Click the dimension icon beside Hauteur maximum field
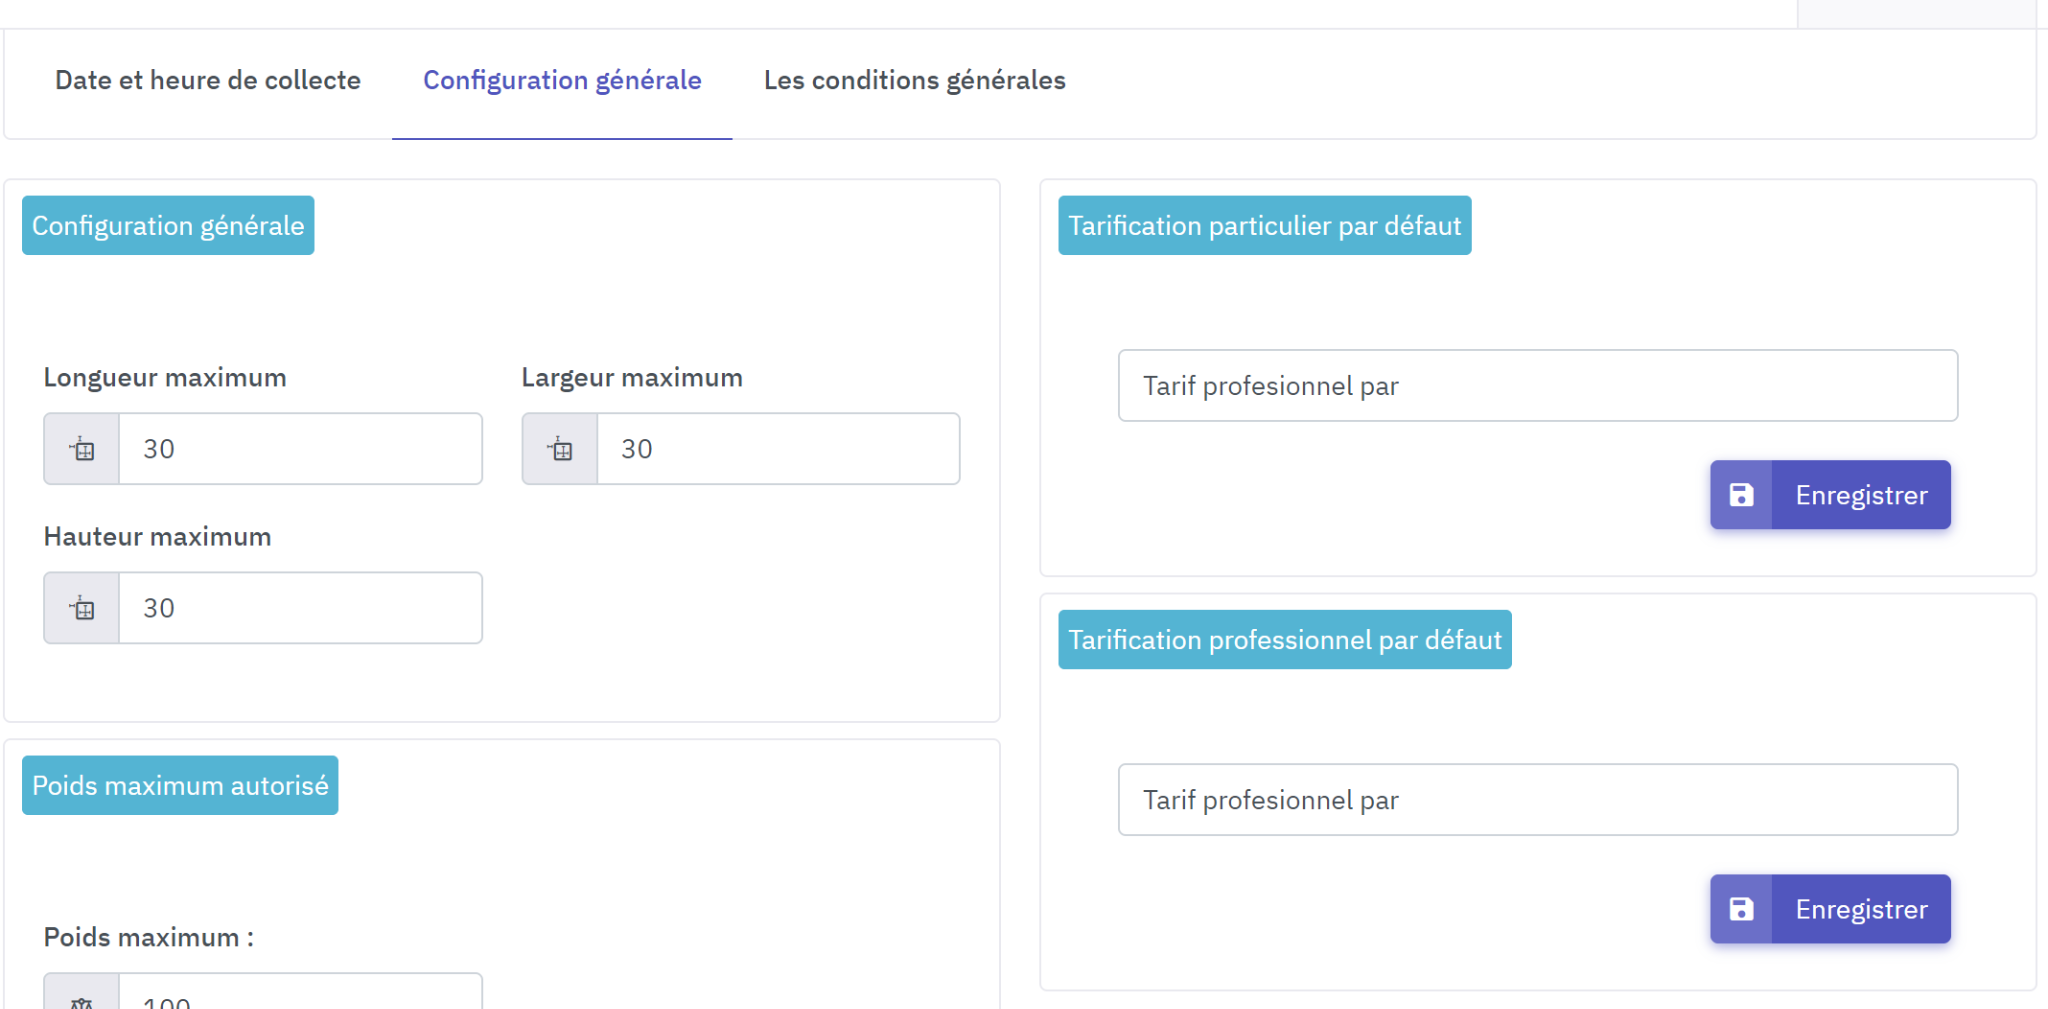The width and height of the screenshot is (2048, 1009). click(82, 608)
